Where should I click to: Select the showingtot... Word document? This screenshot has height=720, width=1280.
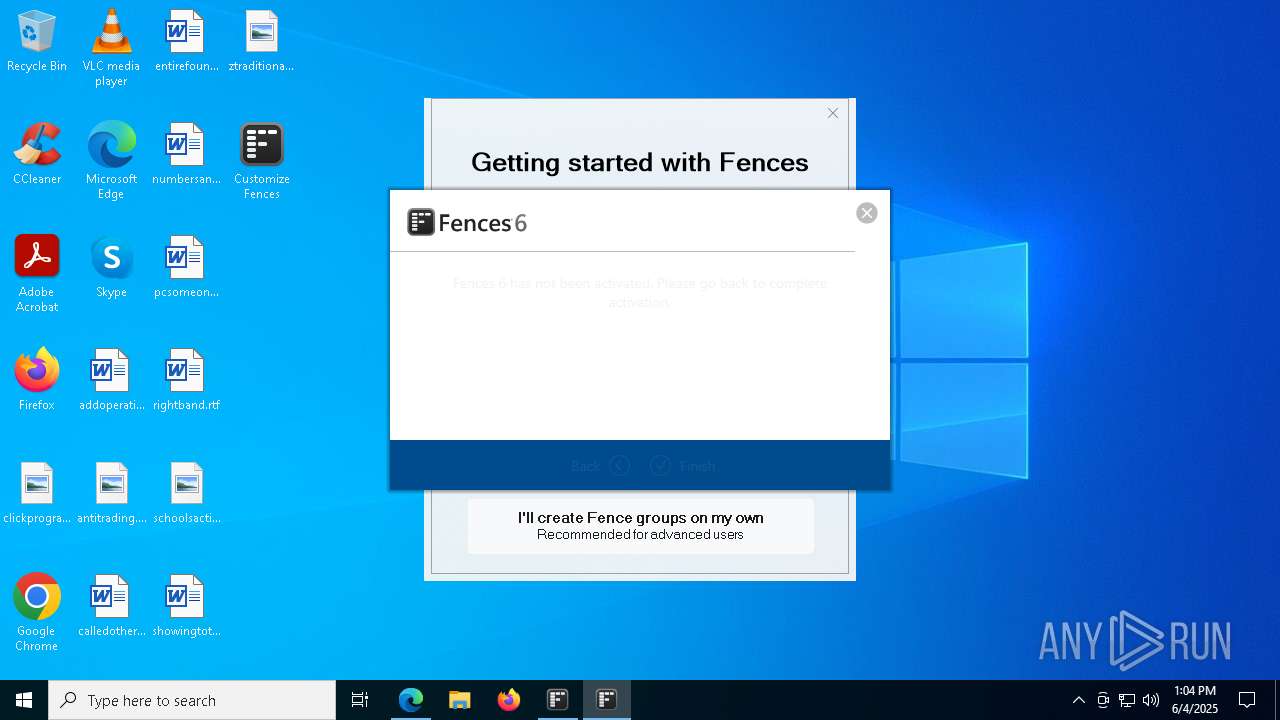coord(186,607)
